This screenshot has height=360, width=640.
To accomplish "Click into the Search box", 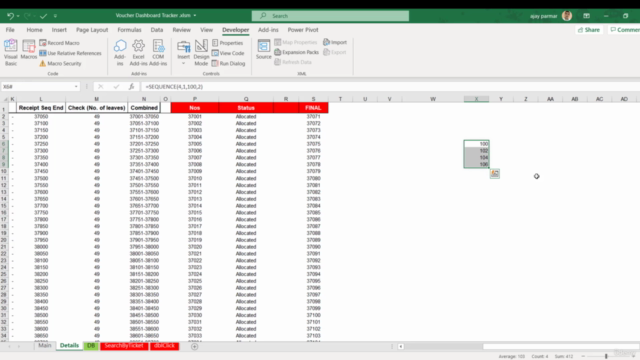I will [330, 16].
